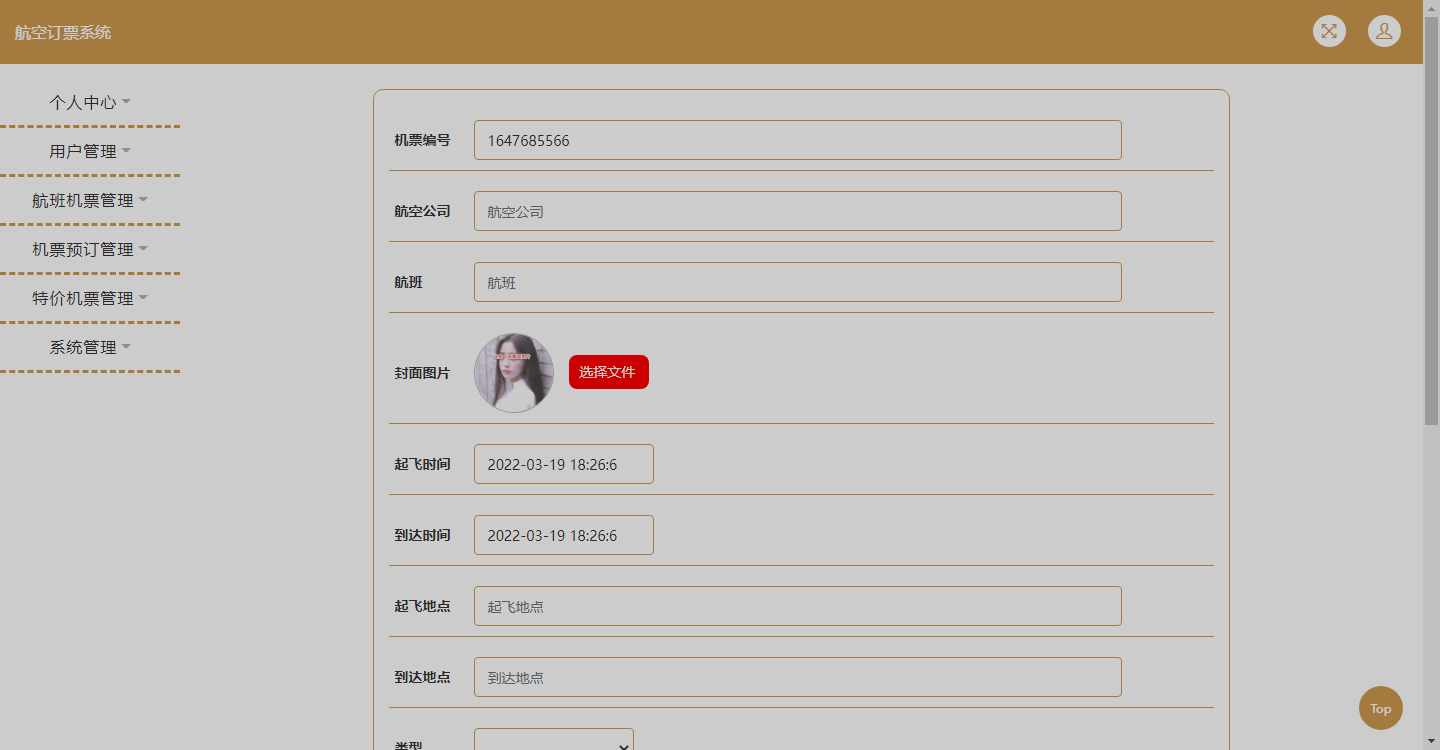This screenshot has width=1440, height=750.
Task: Click the 航空公司 input field
Action: 797,211
